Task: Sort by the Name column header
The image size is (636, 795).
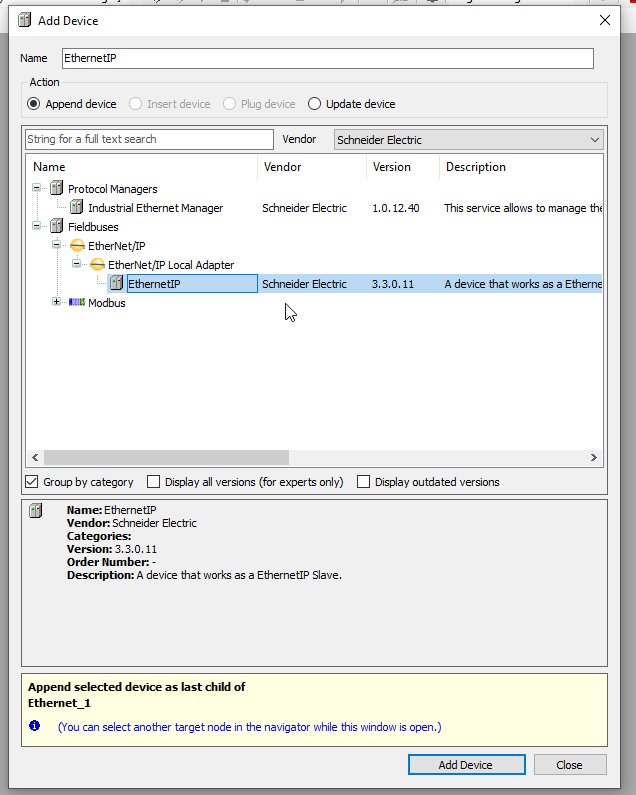Action: (142, 167)
